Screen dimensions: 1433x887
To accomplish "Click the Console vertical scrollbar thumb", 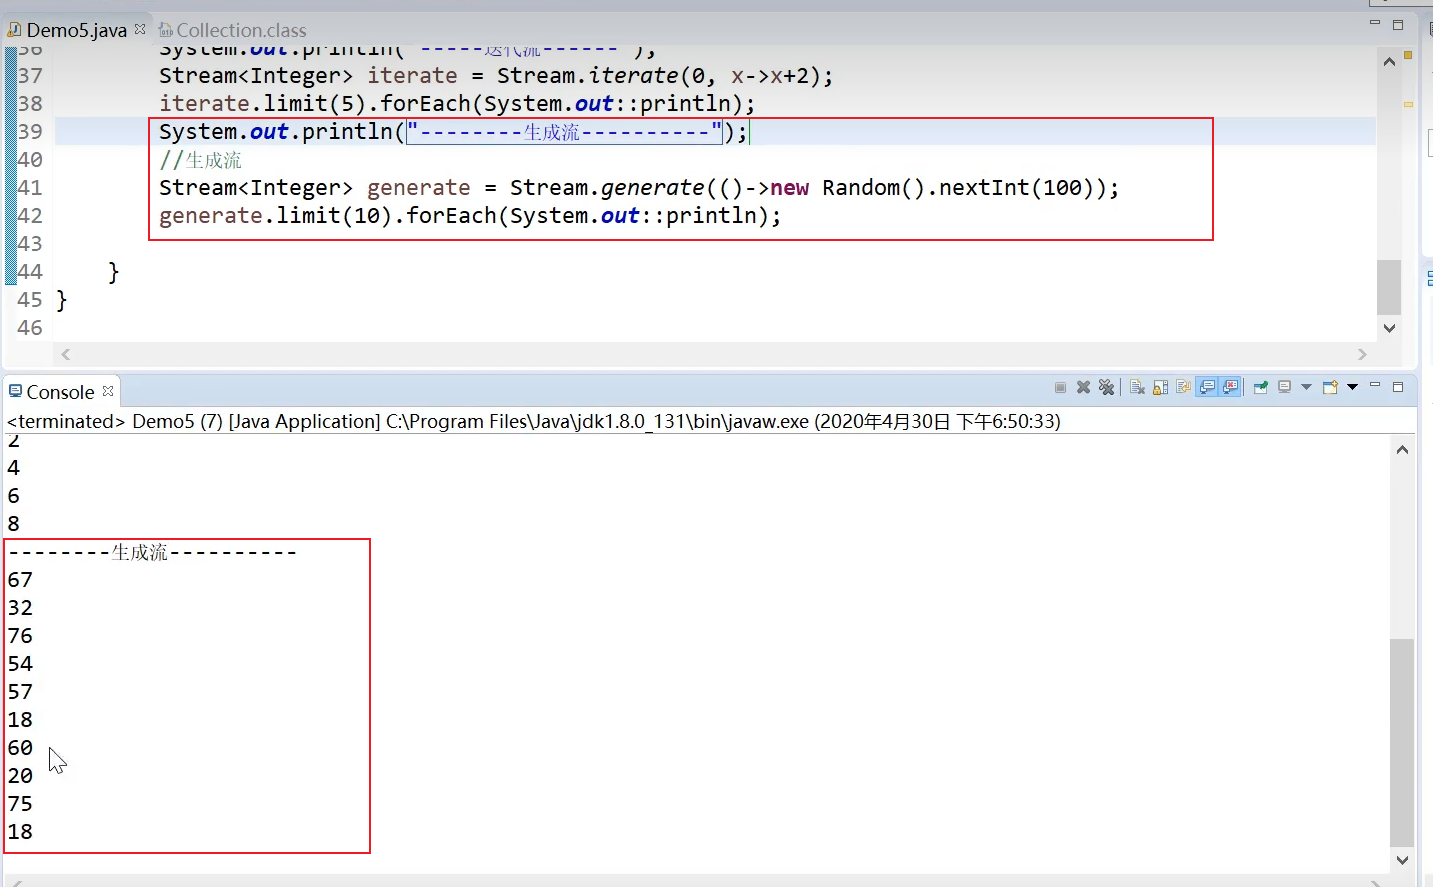I will point(1402,742).
